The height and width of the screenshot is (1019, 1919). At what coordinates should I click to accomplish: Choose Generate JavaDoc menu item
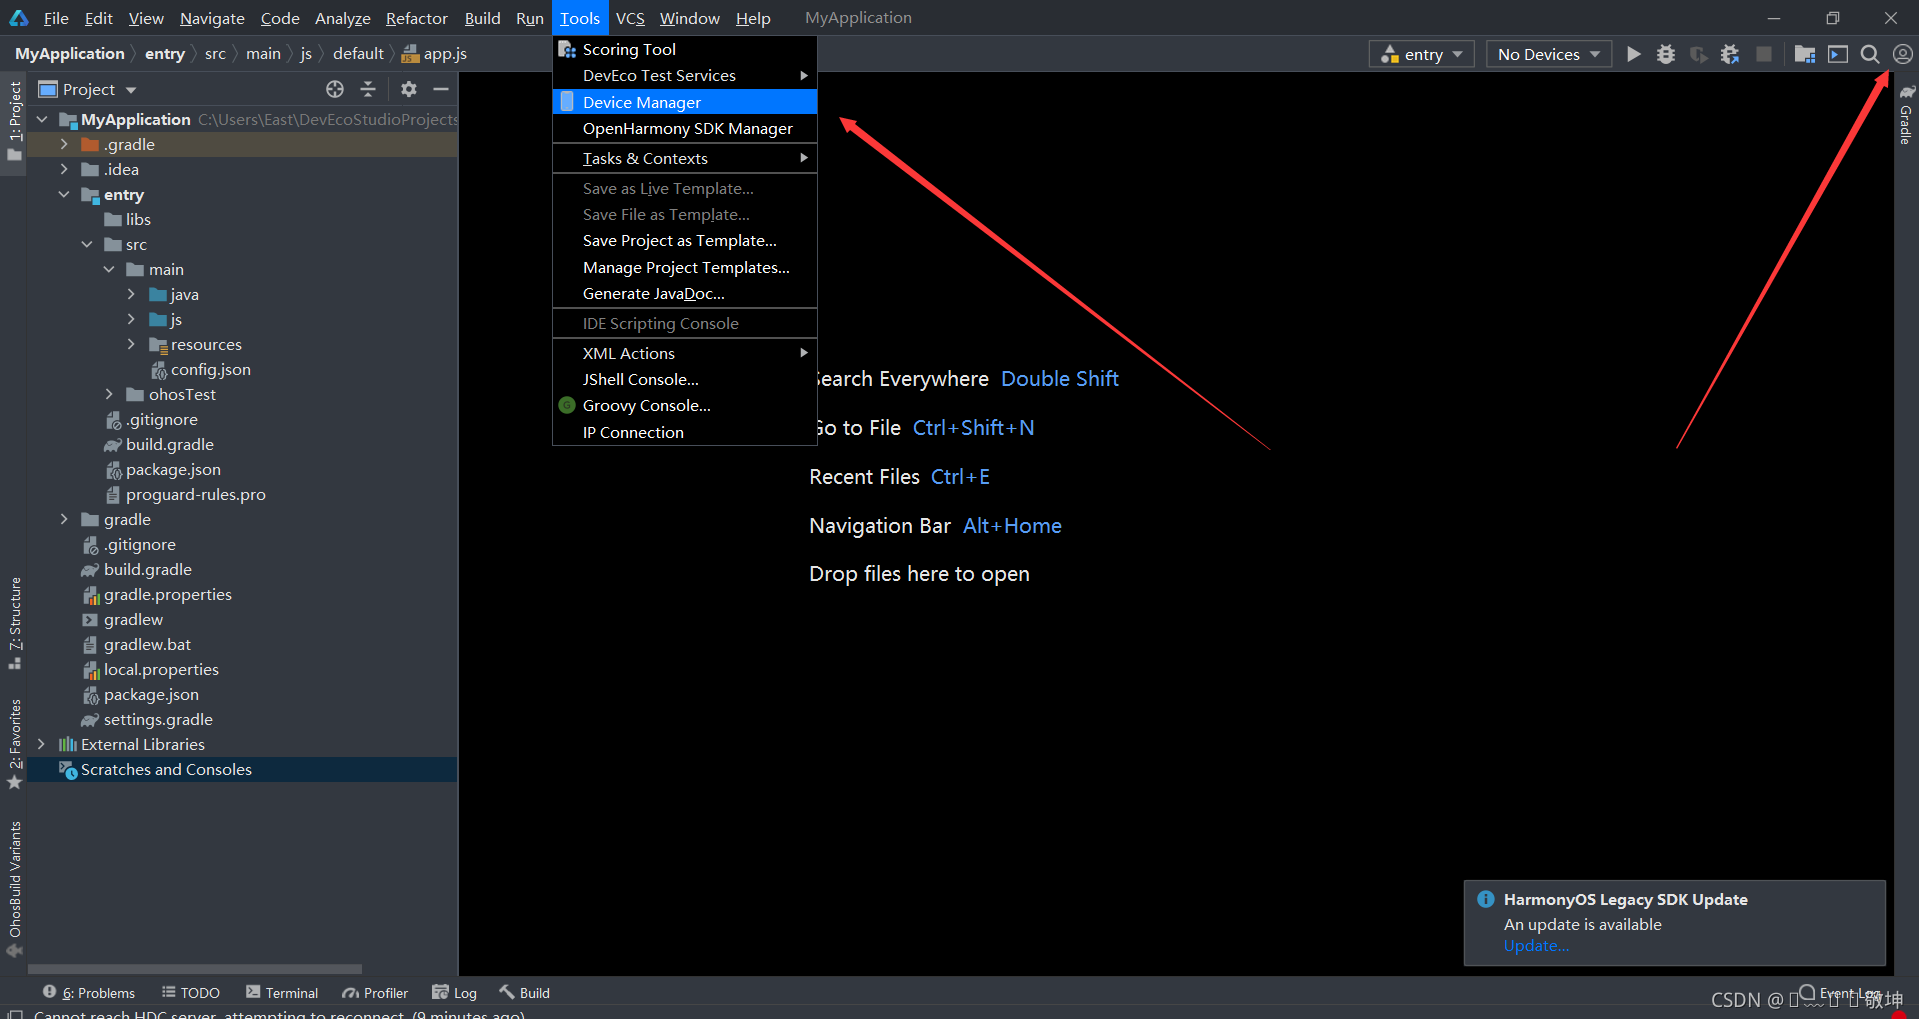coord(685,293)
